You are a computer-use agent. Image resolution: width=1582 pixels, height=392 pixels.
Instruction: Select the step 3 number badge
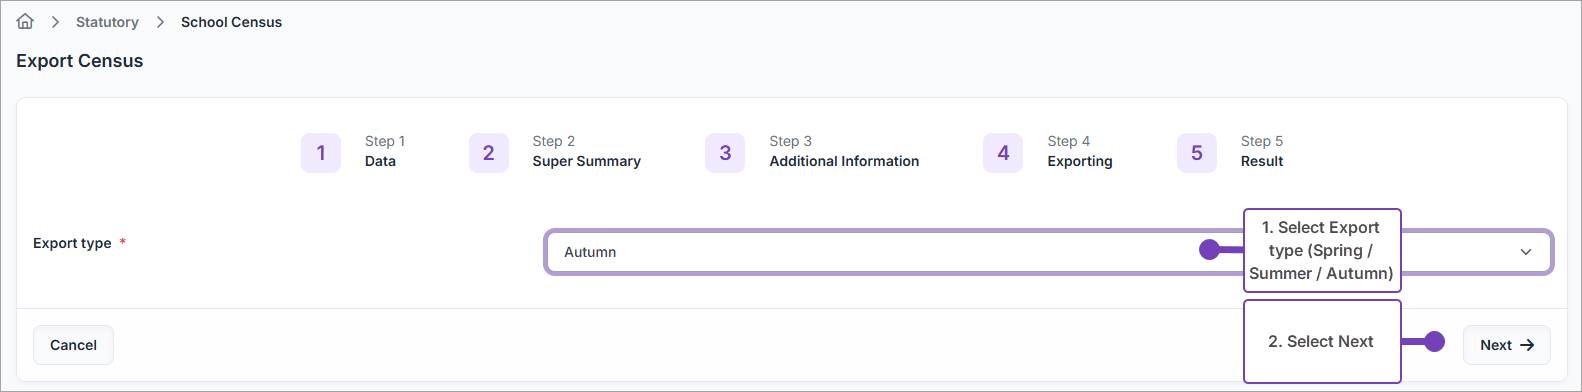pyautogui.click(x=725, y=153)
